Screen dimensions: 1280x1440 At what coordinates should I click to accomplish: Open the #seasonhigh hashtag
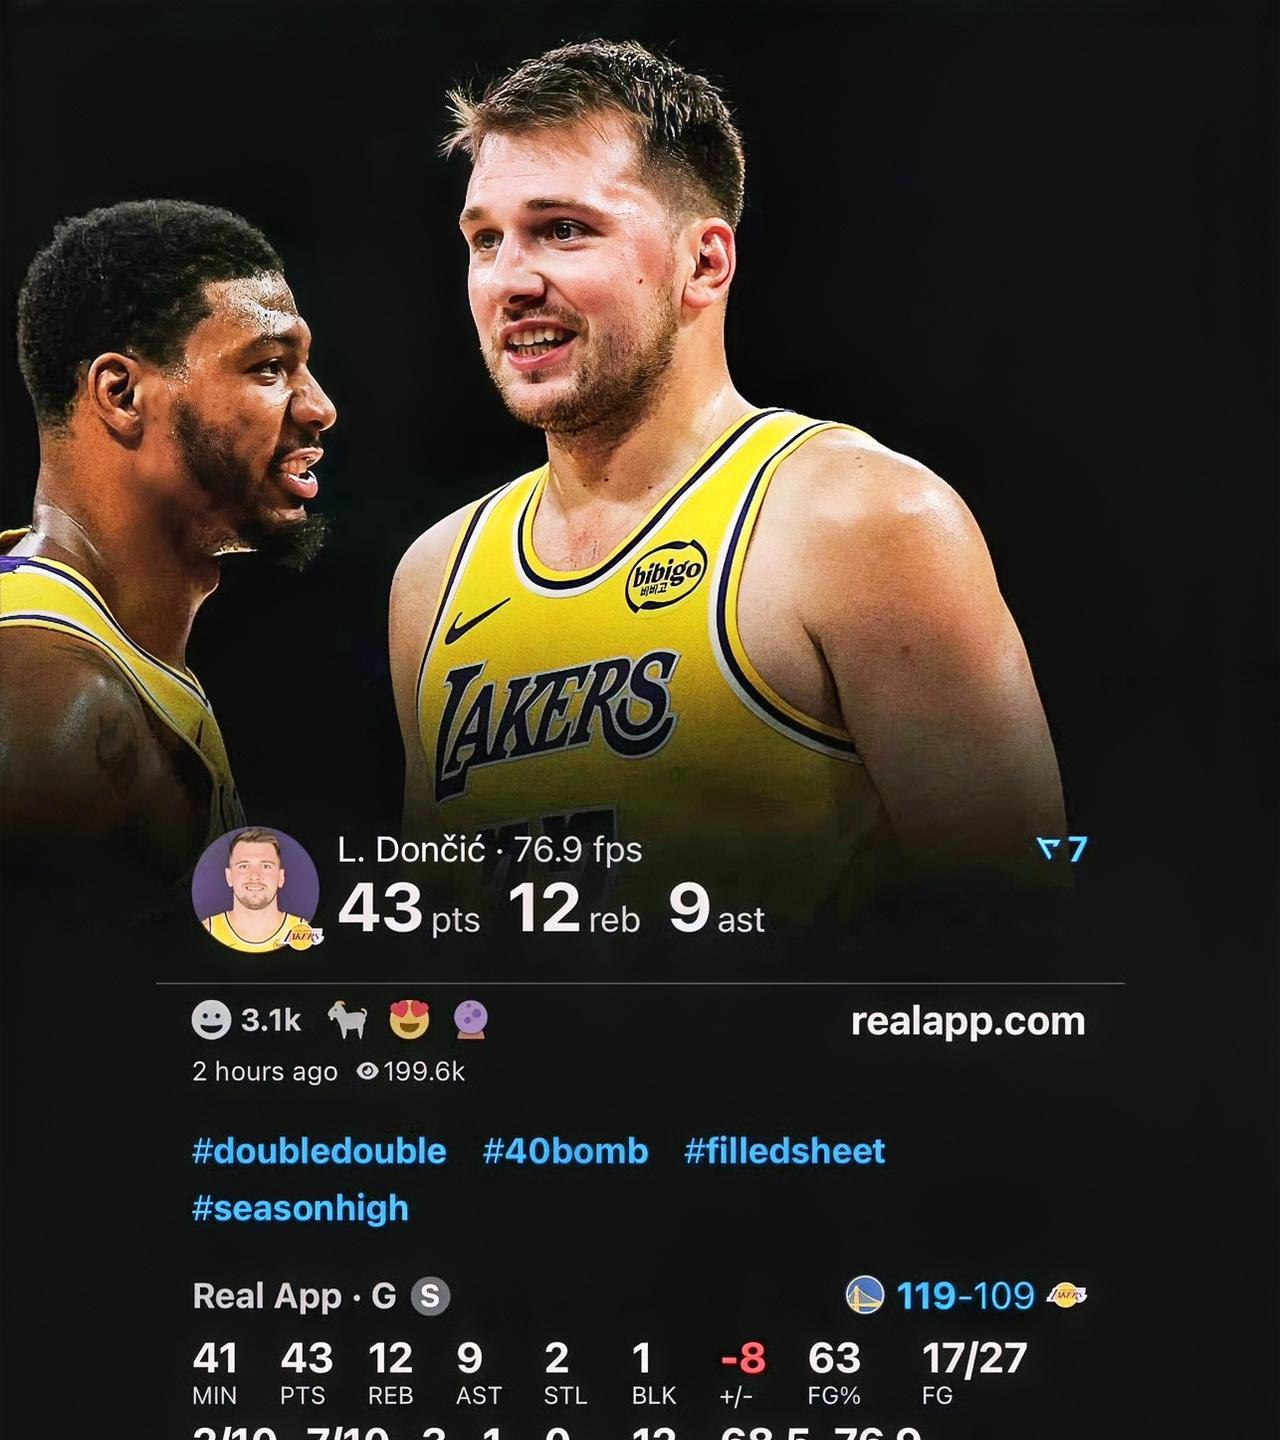[300, 1208]
